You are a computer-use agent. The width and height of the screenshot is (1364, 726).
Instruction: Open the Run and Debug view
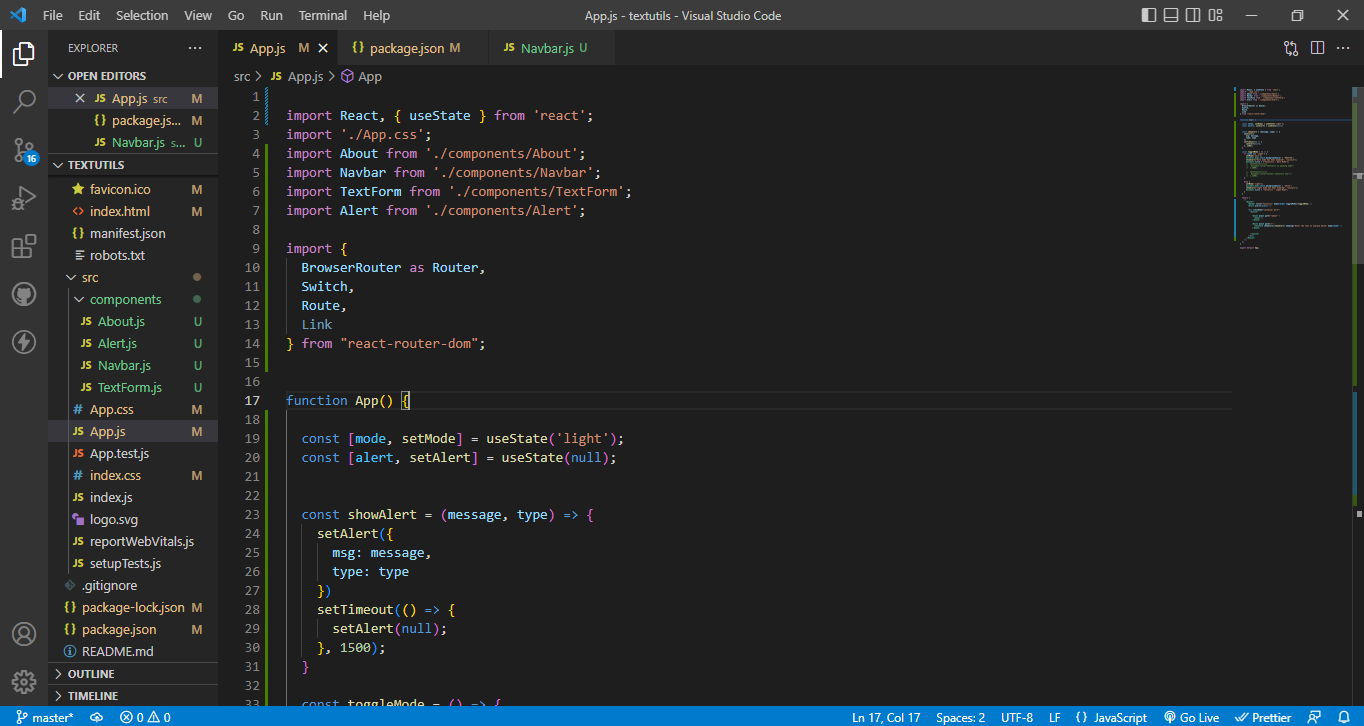24,198
